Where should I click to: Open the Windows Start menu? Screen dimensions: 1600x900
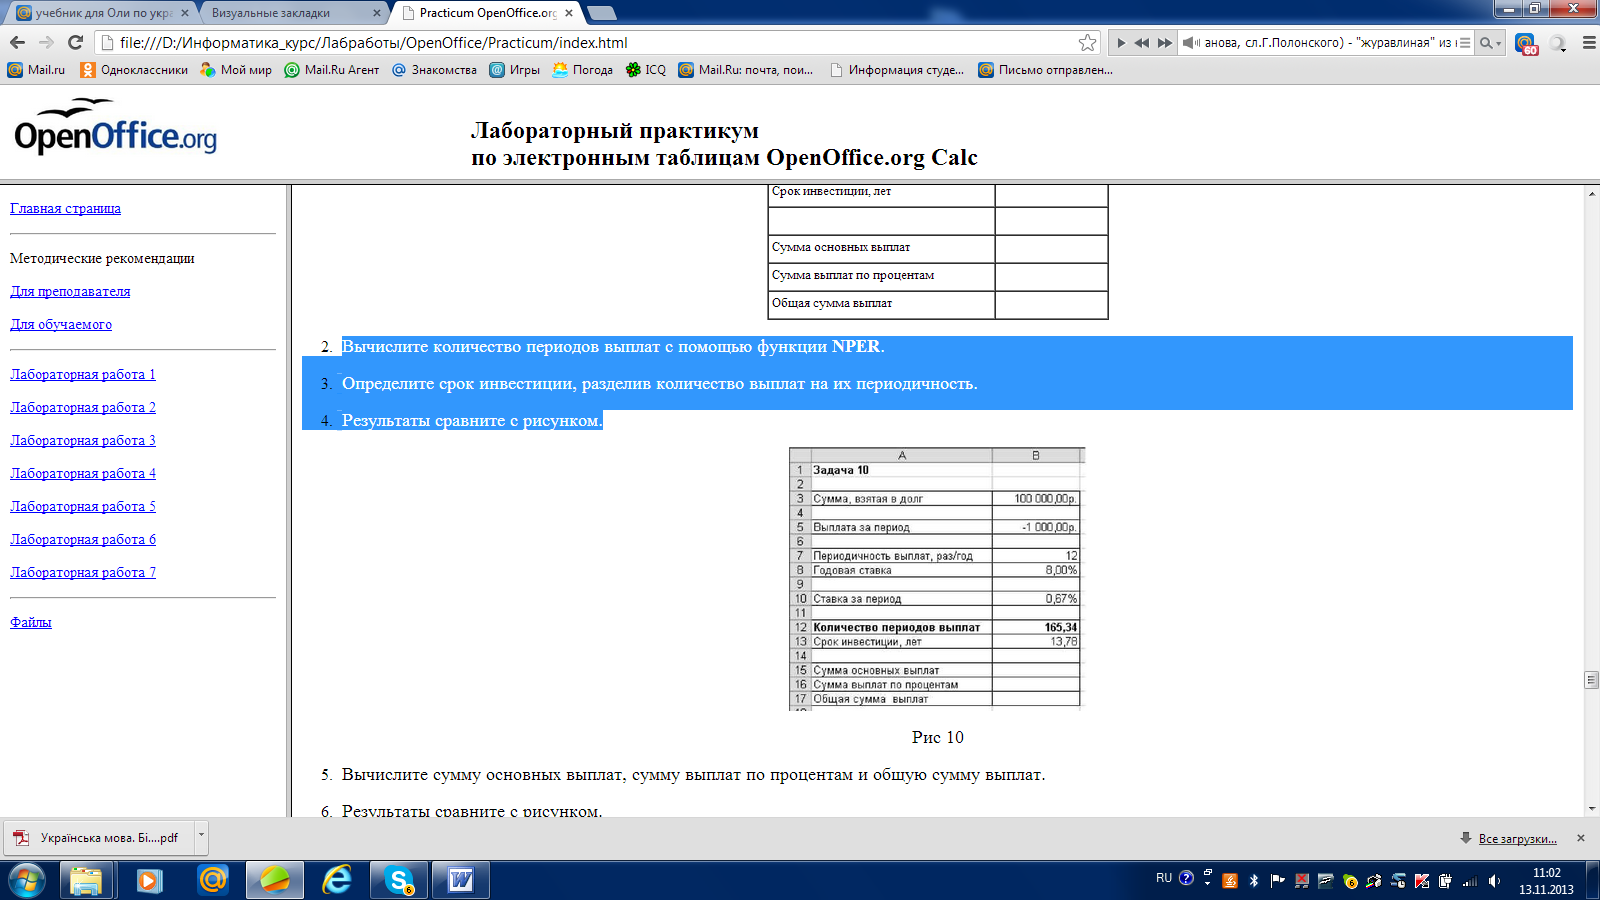pyautogui.click(x=27, y=880)
